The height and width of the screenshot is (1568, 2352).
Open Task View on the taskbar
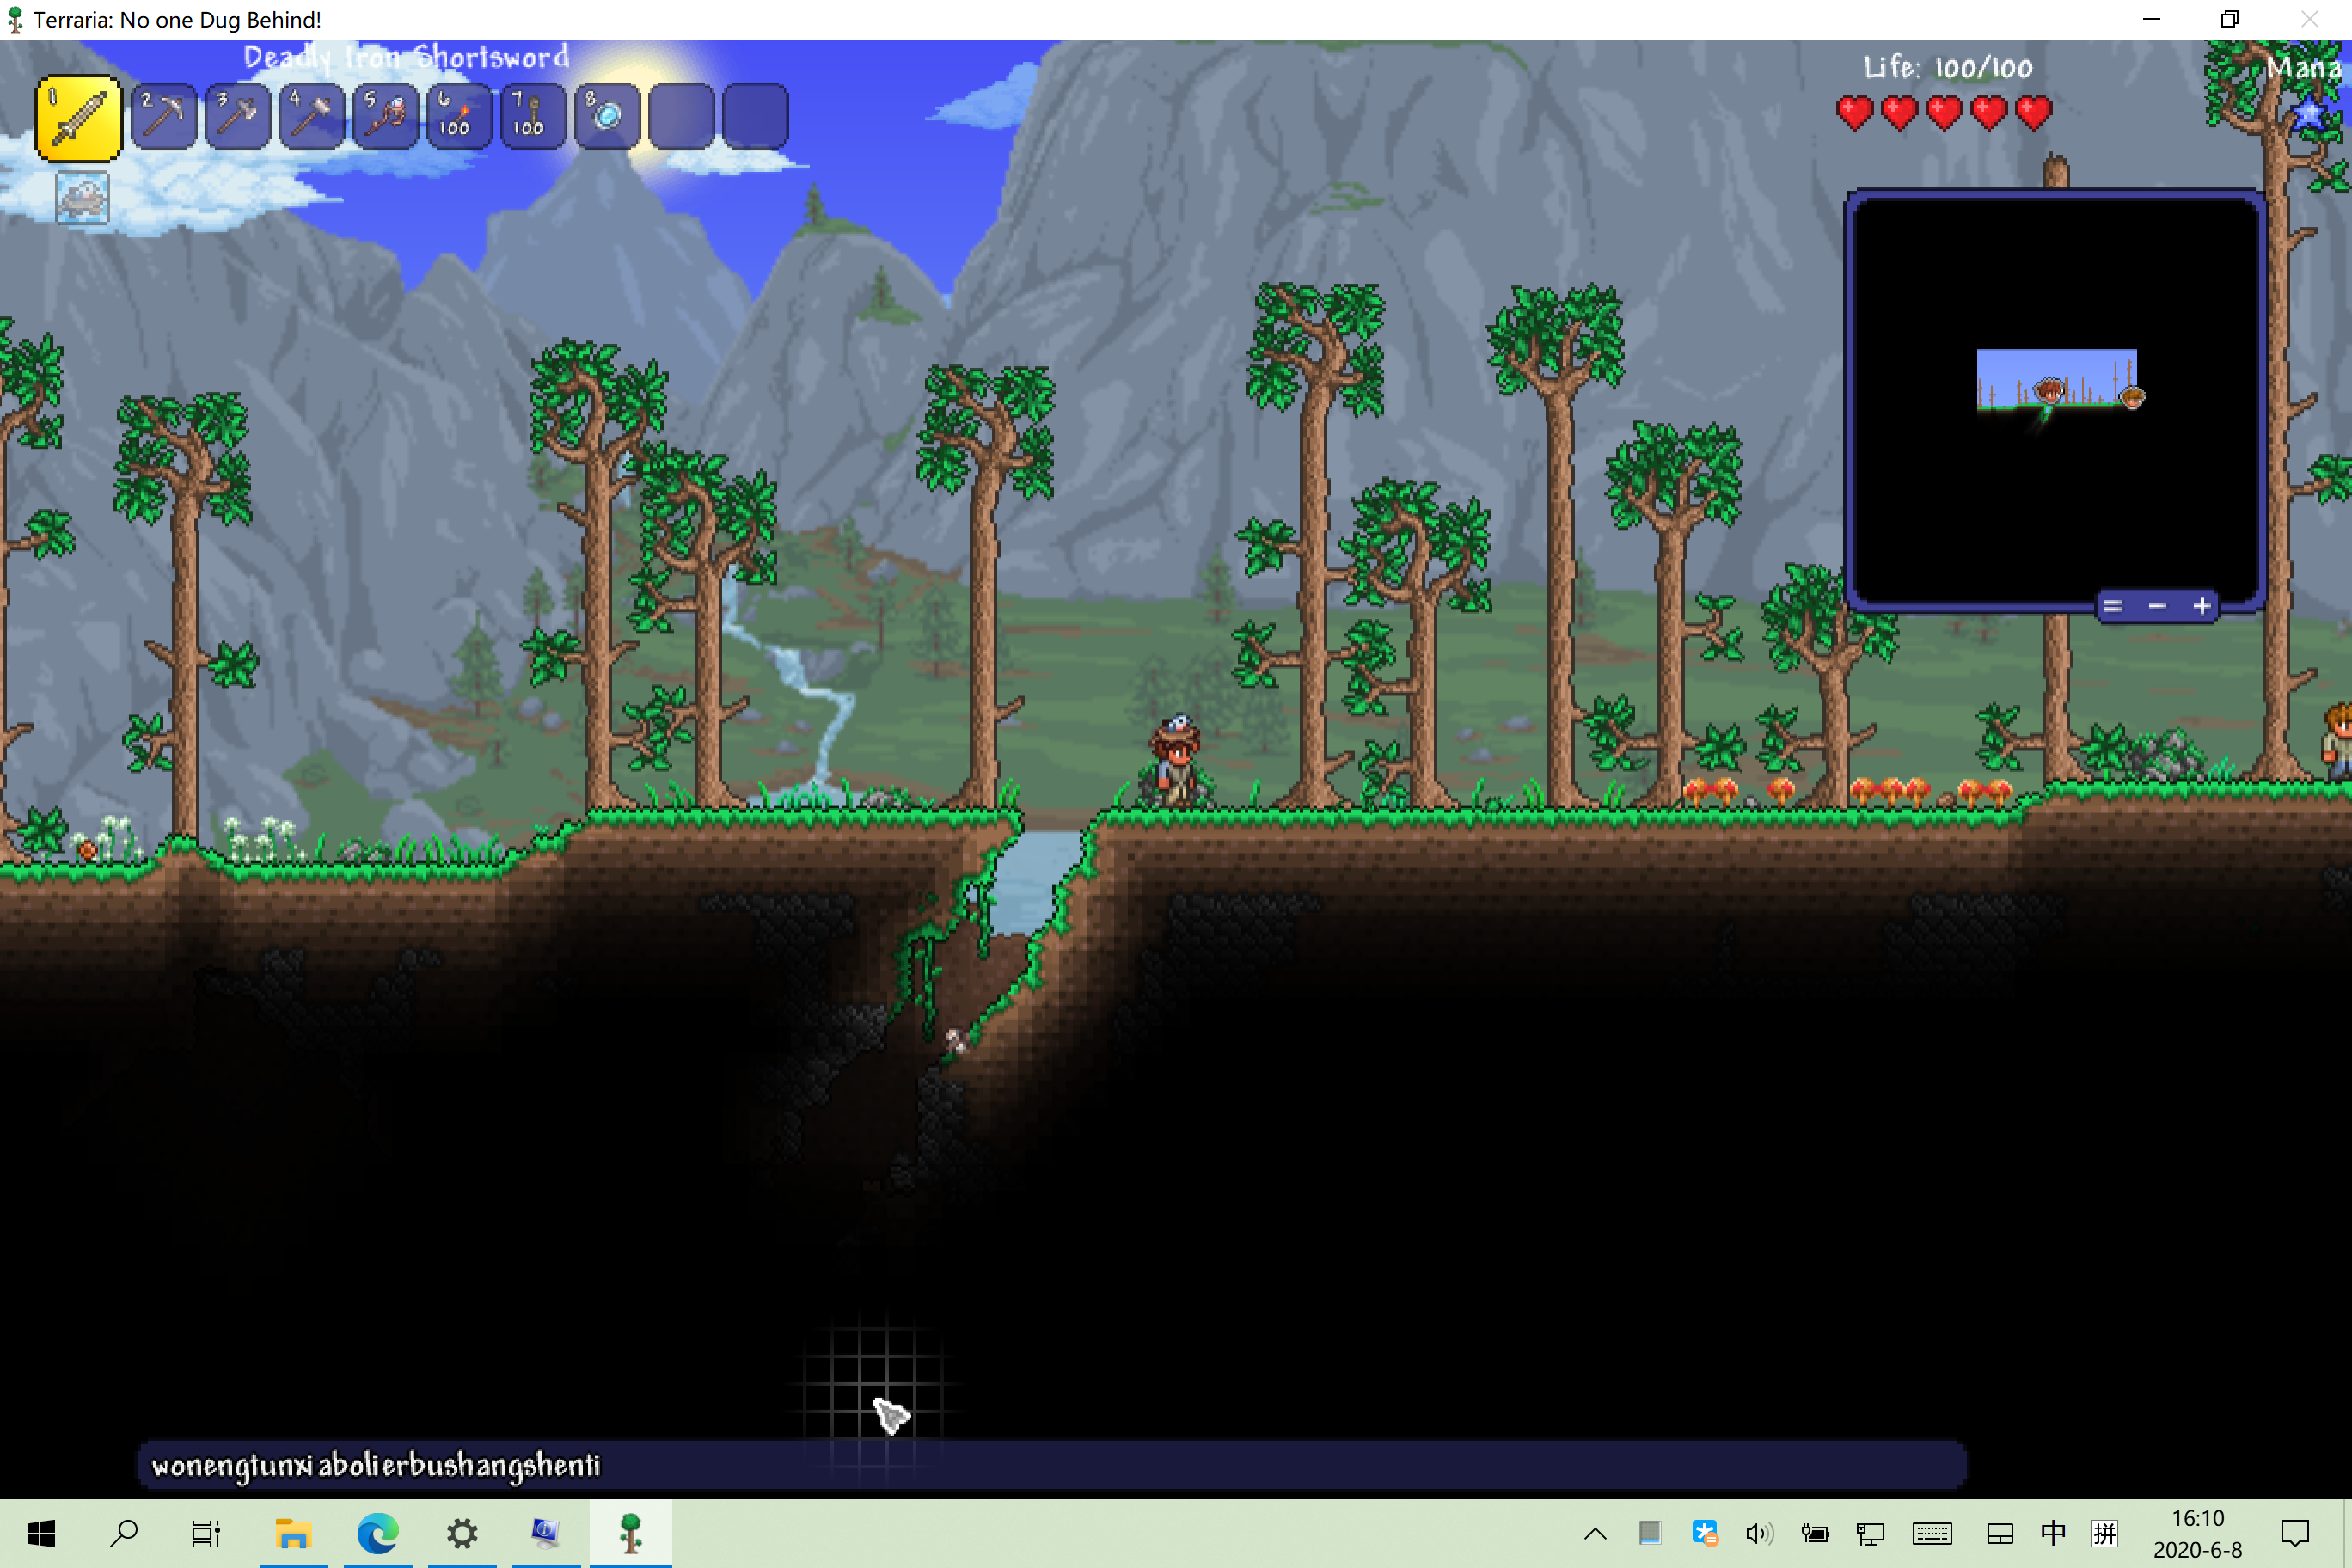[206, 1533]
